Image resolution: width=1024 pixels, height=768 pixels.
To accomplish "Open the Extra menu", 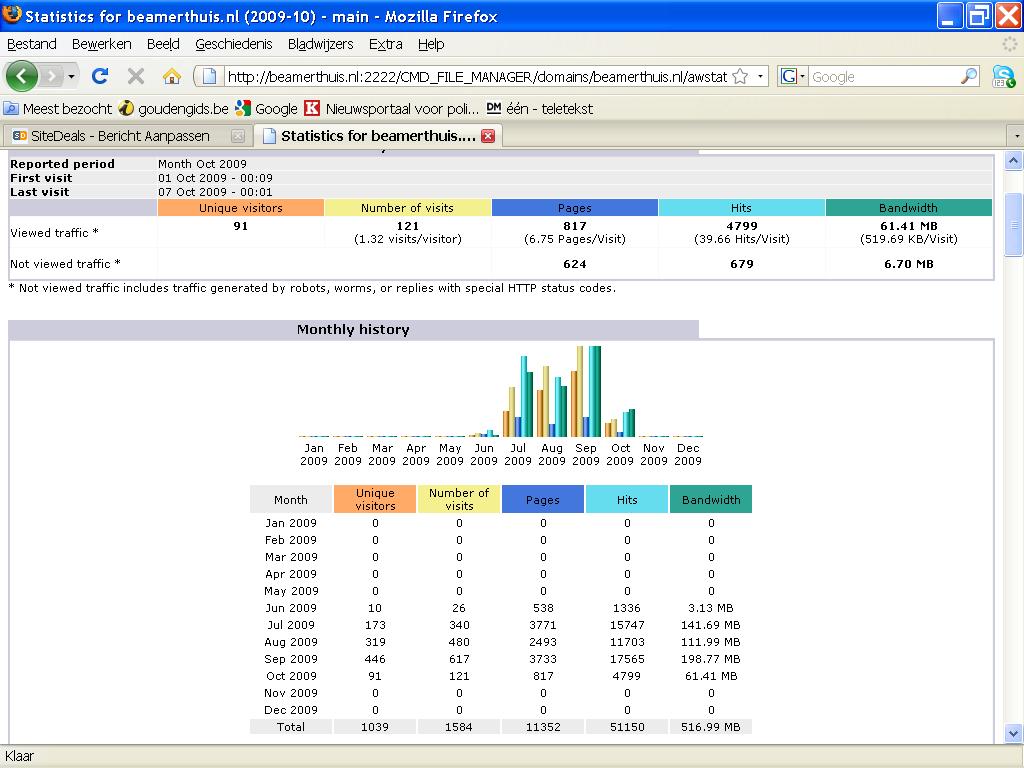I will coord(385,44).
